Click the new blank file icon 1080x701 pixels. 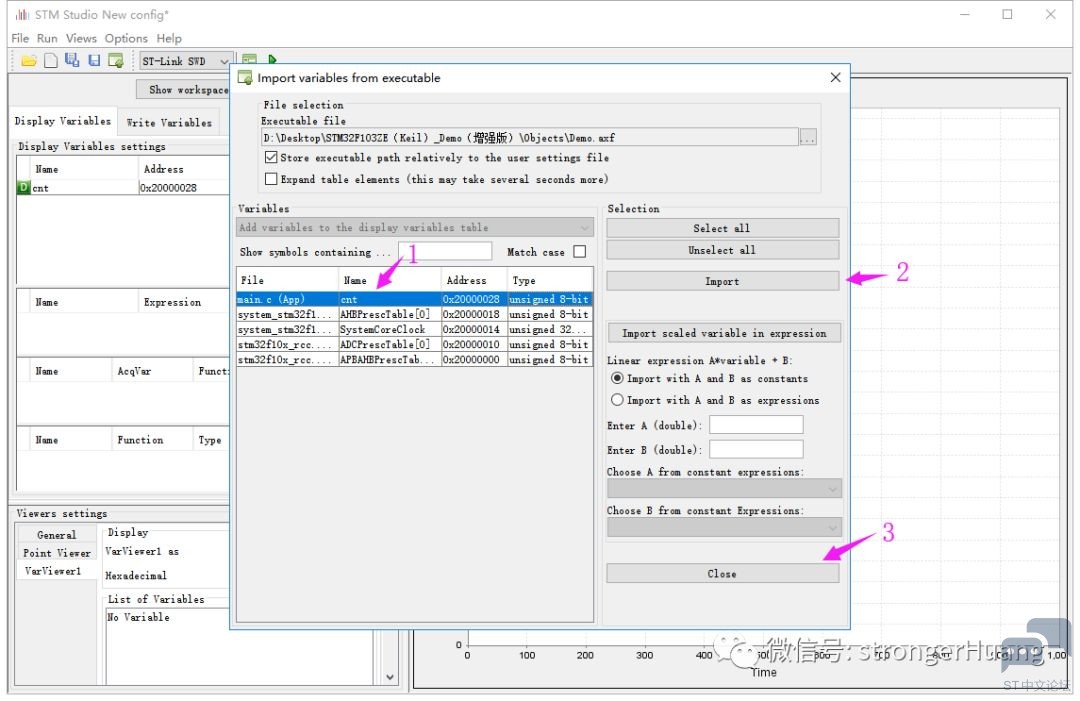coord(50,61)
